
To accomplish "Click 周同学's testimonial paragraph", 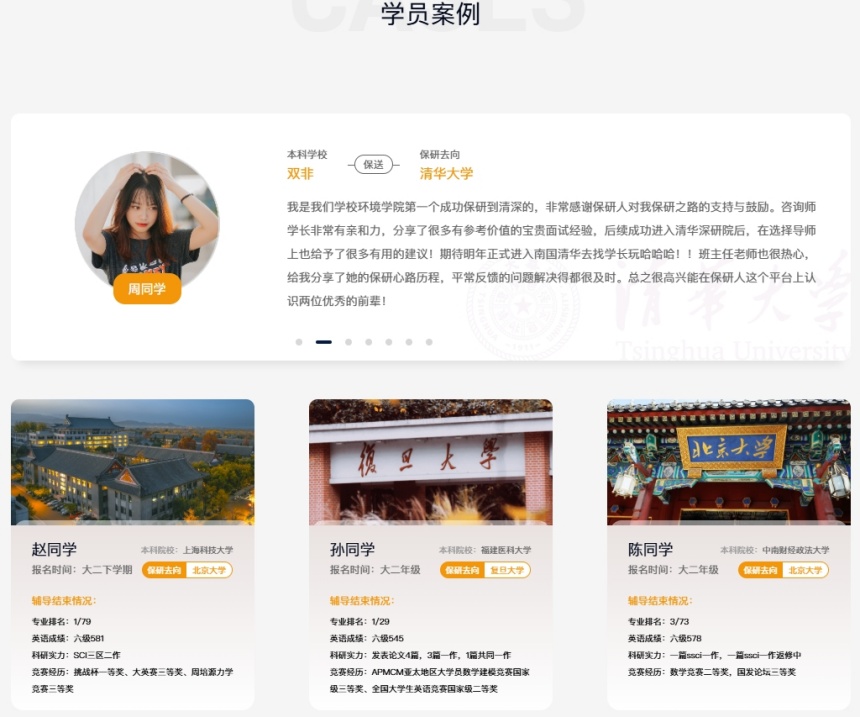I will tap(552, 254).
